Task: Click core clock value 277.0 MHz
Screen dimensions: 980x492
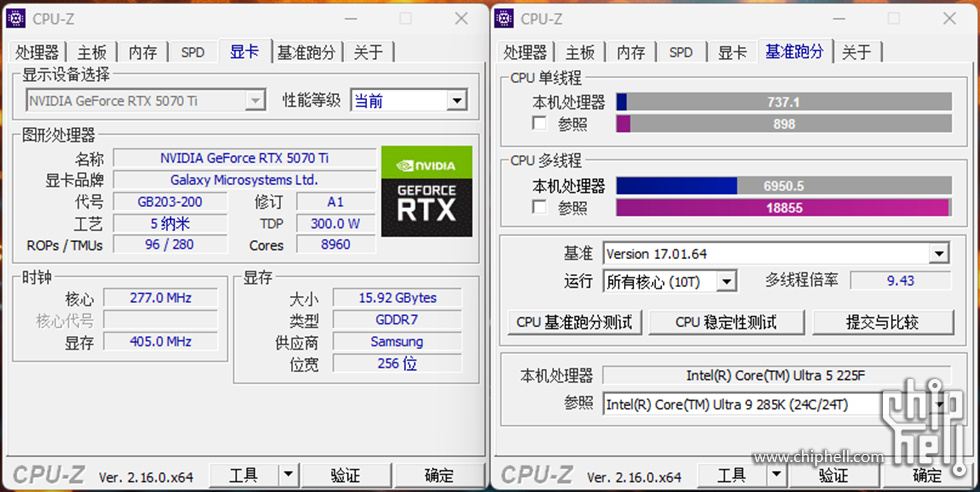Action: (161, 298)
